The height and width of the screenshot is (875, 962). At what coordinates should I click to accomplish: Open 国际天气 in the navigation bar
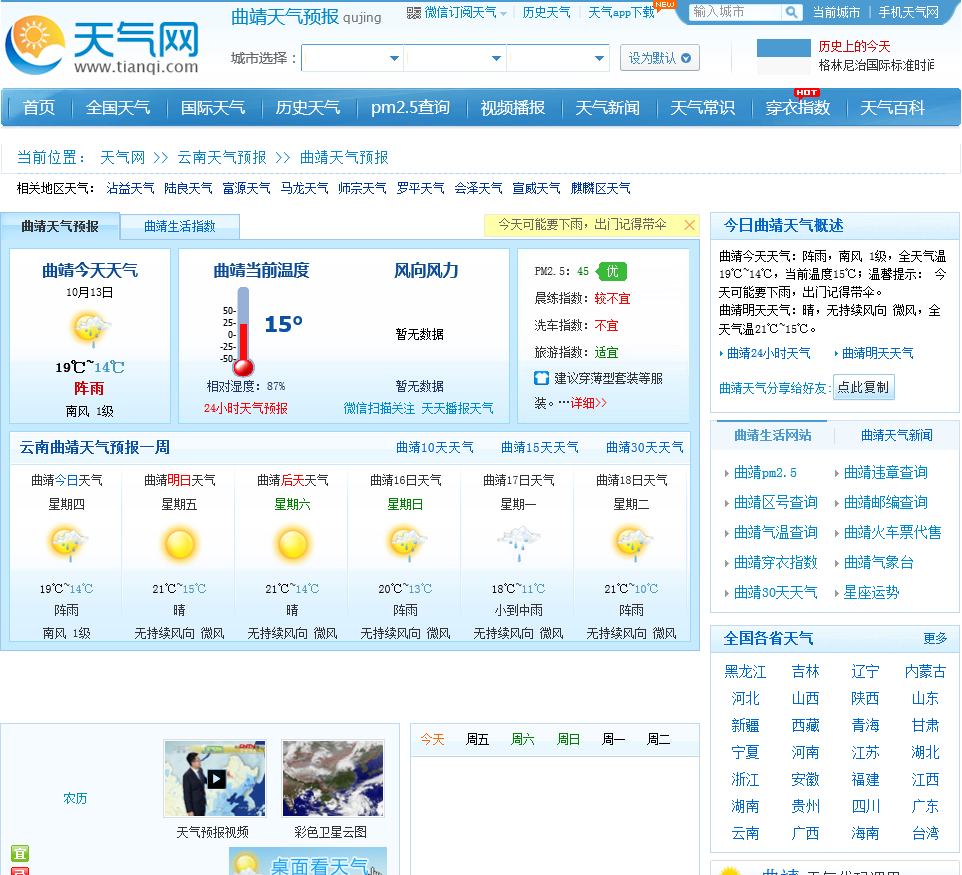point(213,108)
